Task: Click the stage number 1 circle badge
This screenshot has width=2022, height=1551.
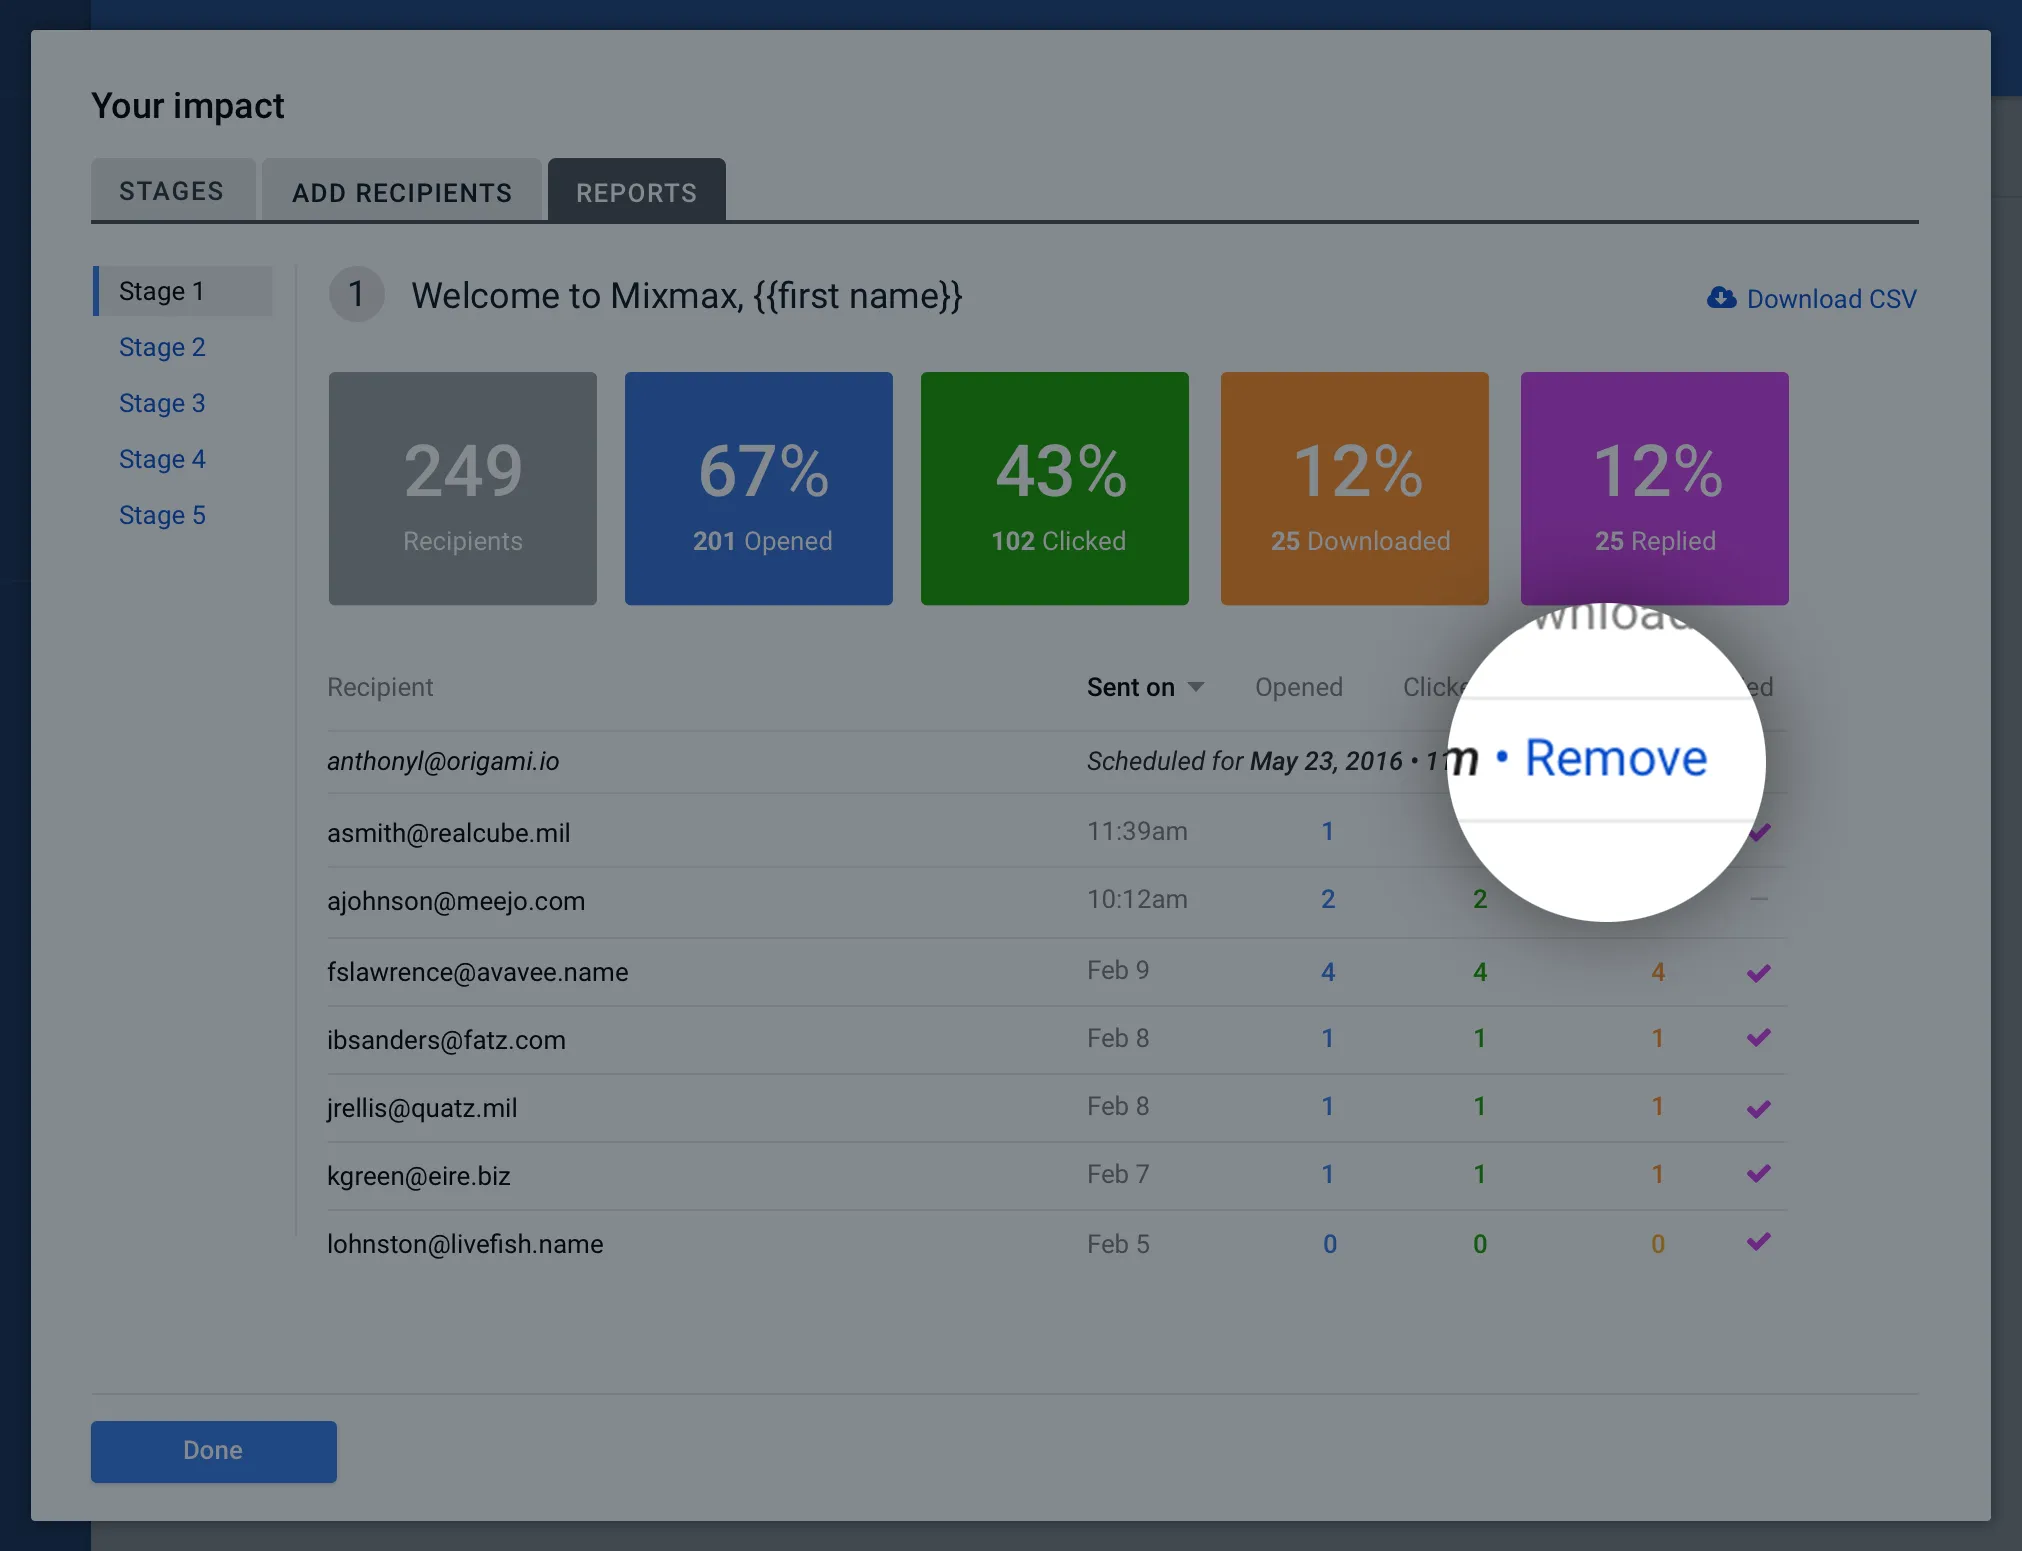Action: point(357,294)
